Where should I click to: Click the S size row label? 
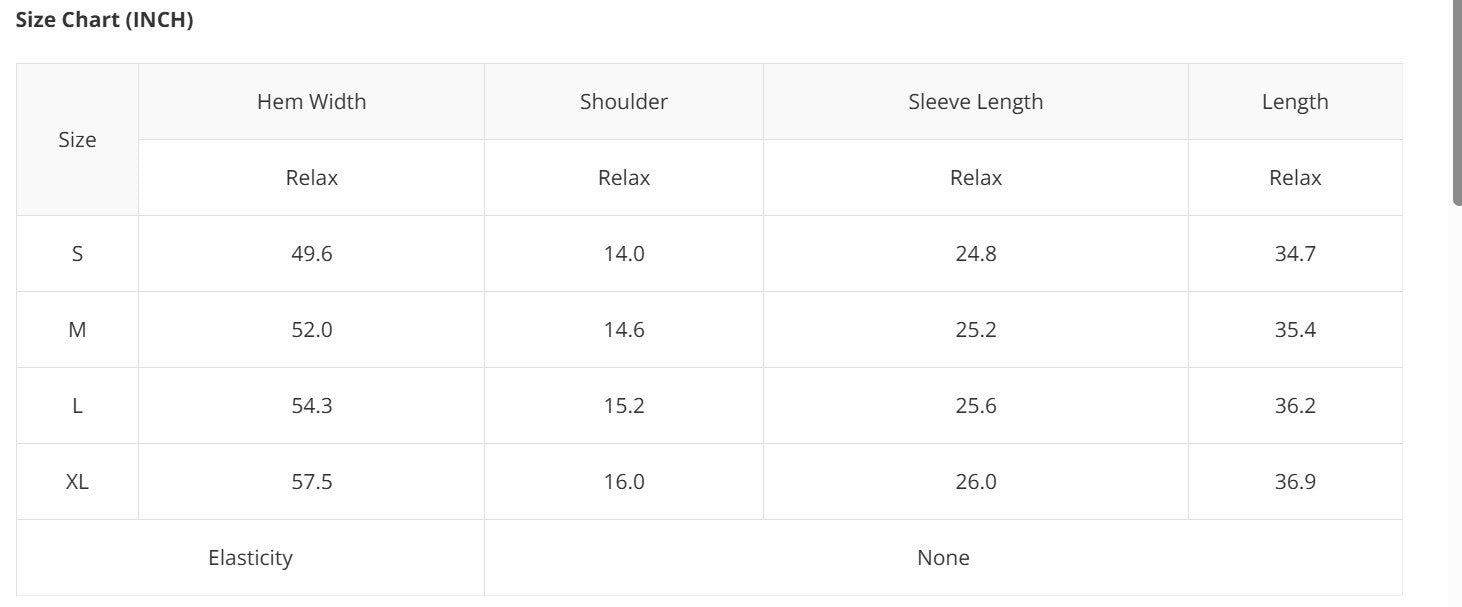tap(77, 254)
